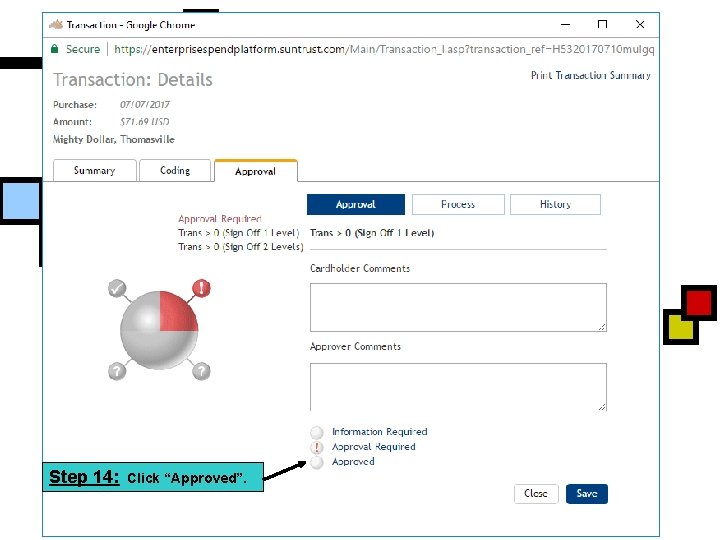Switch to the Summary tab
Viewport: 720px width, 540px height.
pos(95,170)
